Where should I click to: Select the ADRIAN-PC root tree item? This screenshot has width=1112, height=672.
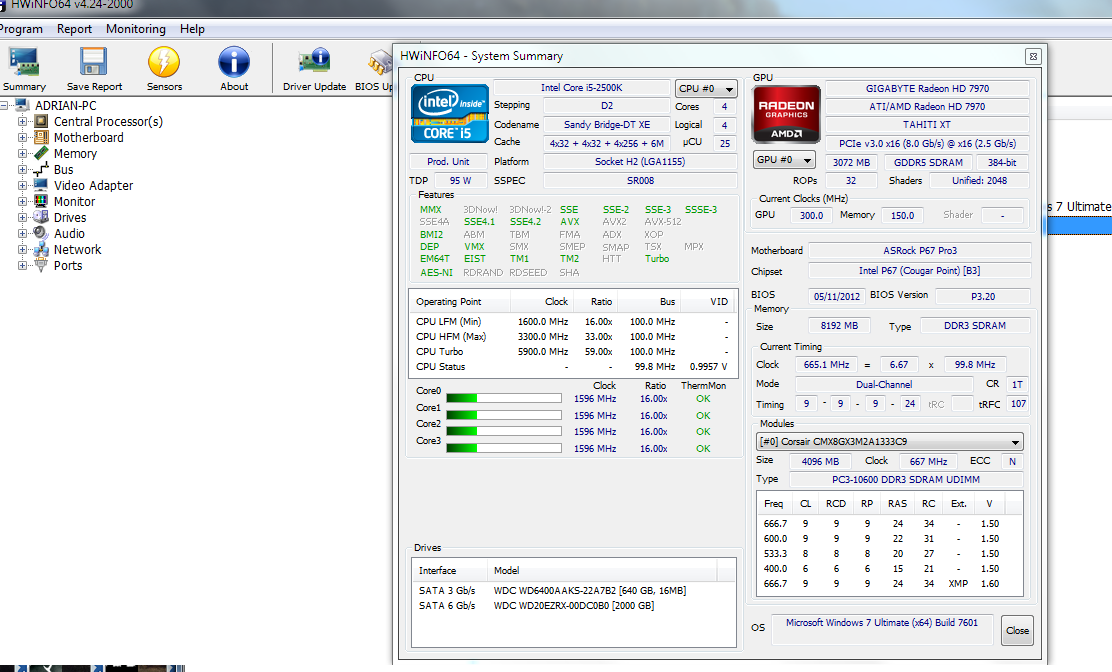pos(66,105)
